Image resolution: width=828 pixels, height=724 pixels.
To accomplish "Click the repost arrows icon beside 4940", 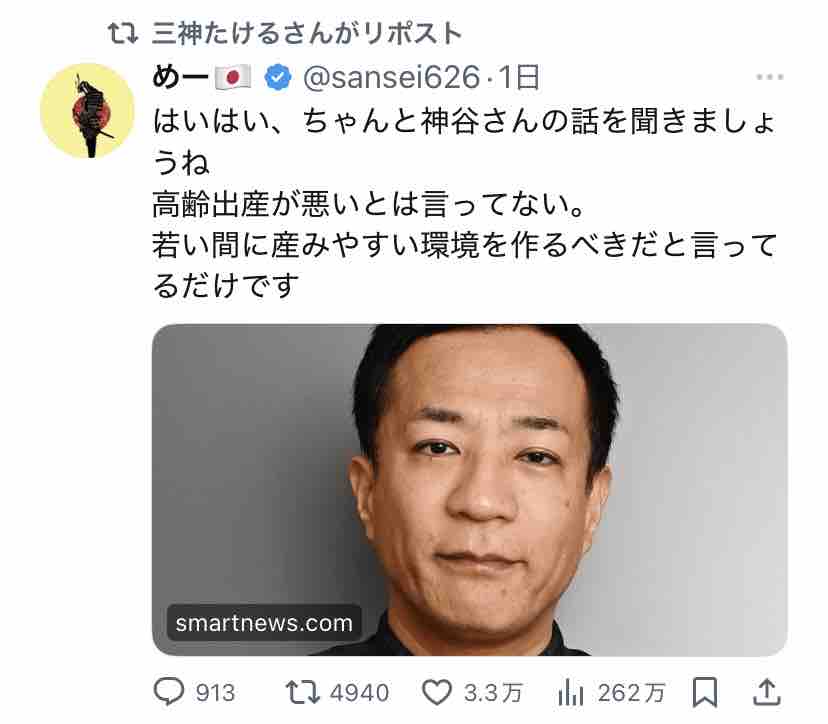I will point(303,692).
